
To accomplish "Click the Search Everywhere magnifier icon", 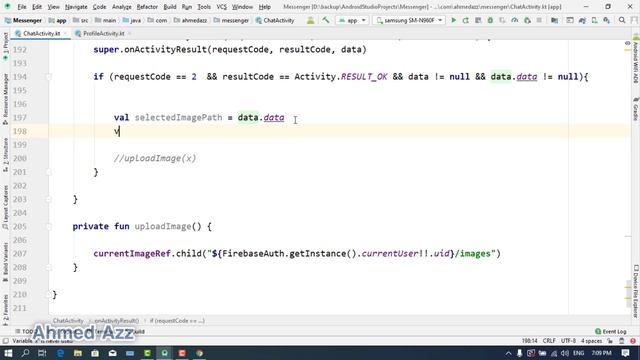I will point(622,20).
